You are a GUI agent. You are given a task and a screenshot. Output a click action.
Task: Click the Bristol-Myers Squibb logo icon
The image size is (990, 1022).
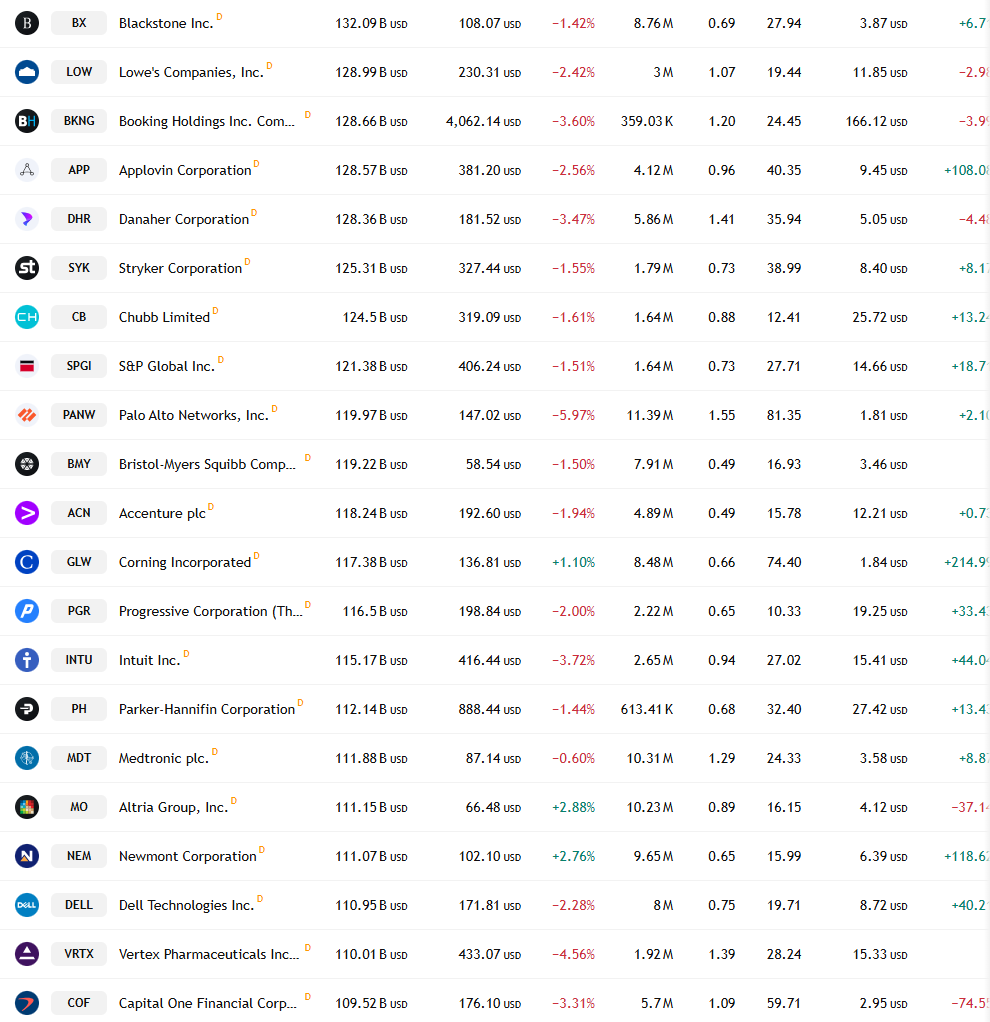click(27, 463)
